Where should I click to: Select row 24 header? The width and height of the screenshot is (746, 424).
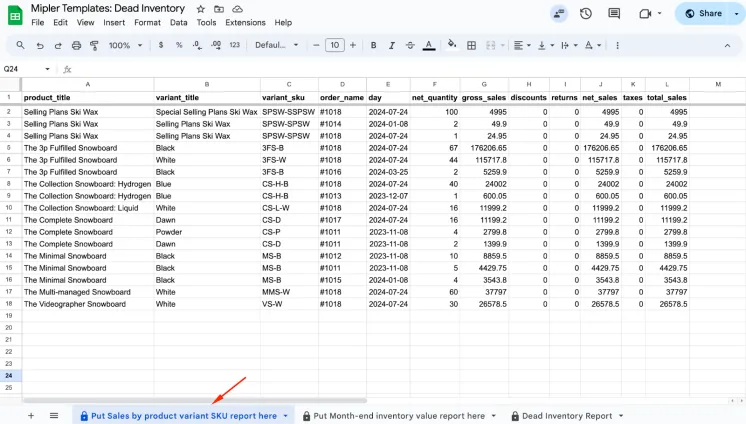(x=9, y=375)
